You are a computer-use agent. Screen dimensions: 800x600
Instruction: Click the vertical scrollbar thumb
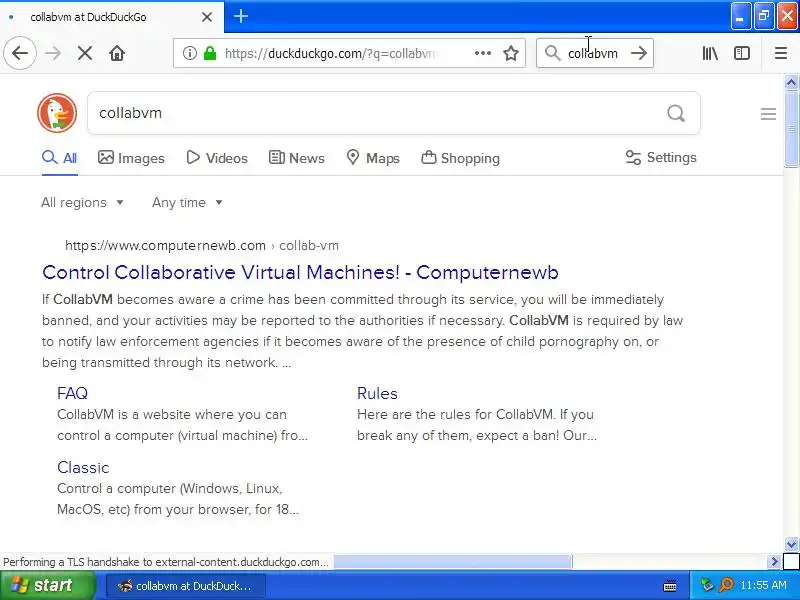pos(791,128)
